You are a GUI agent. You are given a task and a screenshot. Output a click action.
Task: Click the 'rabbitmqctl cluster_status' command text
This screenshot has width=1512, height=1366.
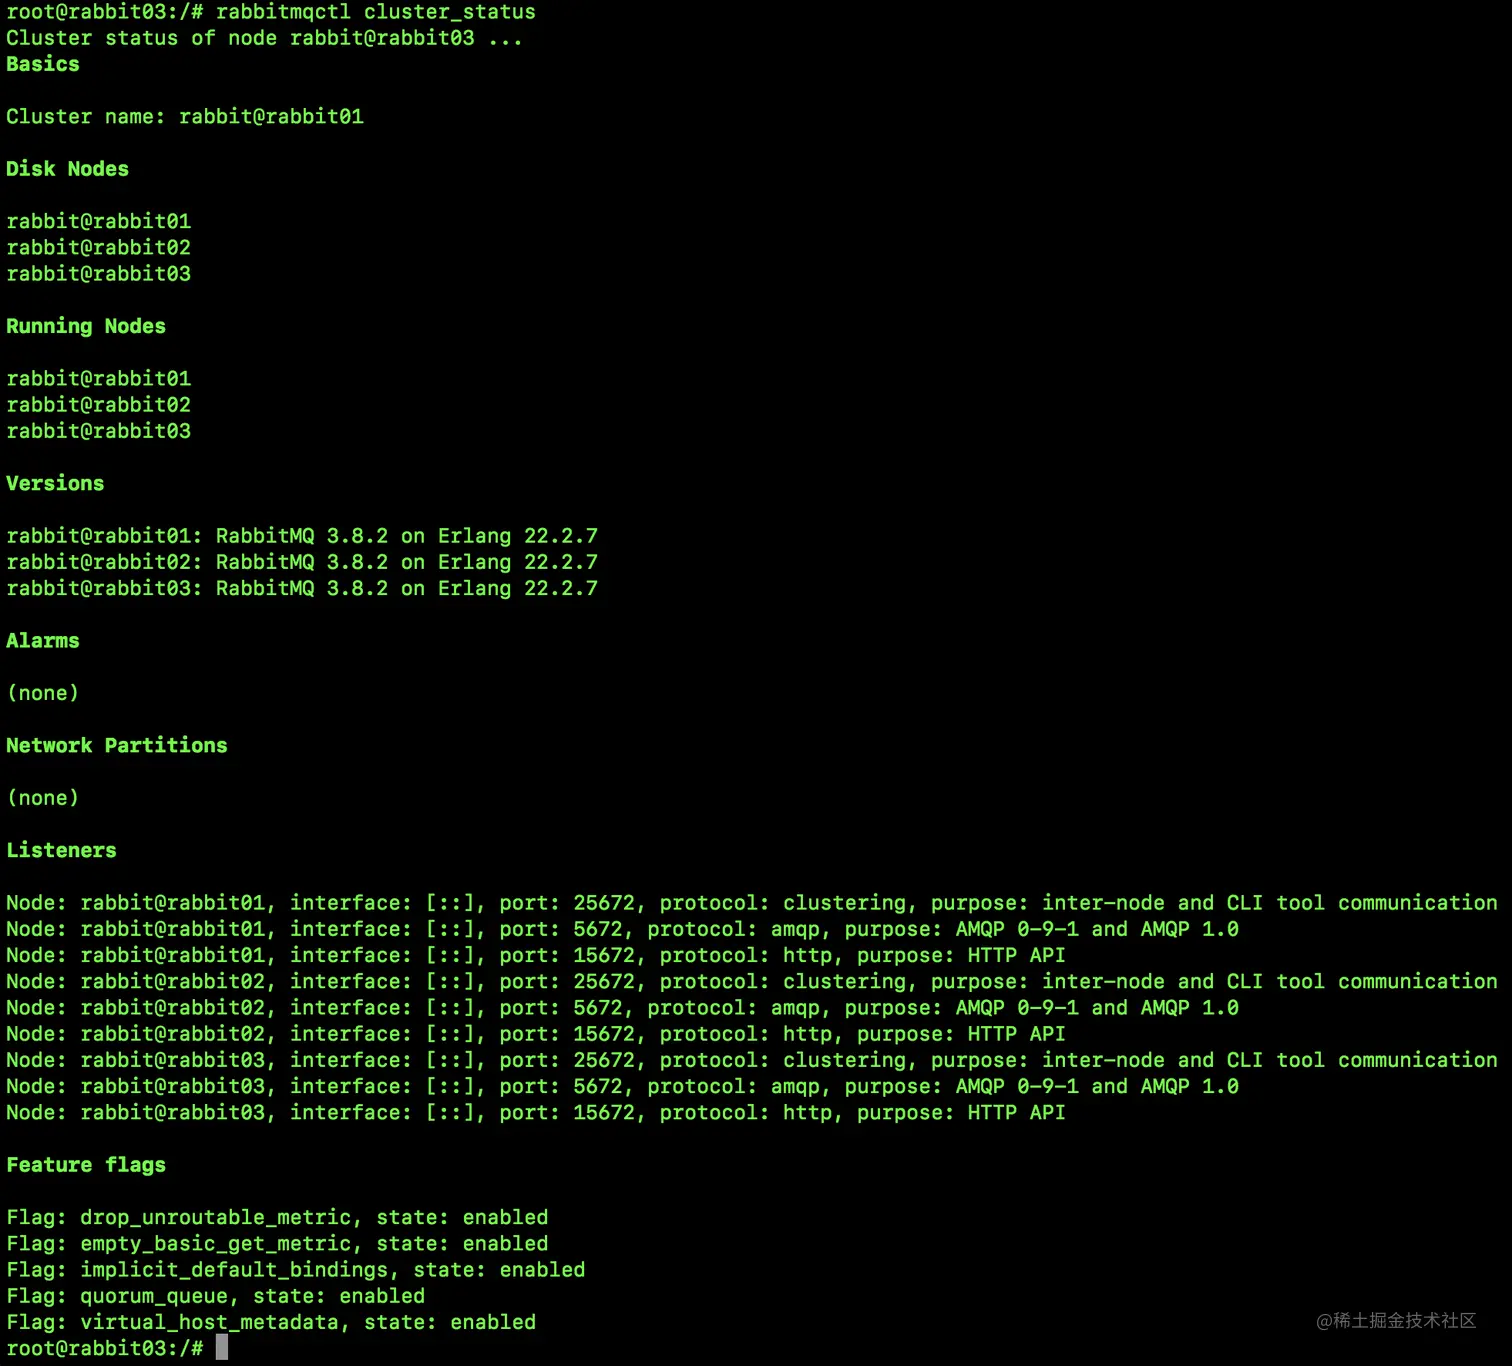376,12
